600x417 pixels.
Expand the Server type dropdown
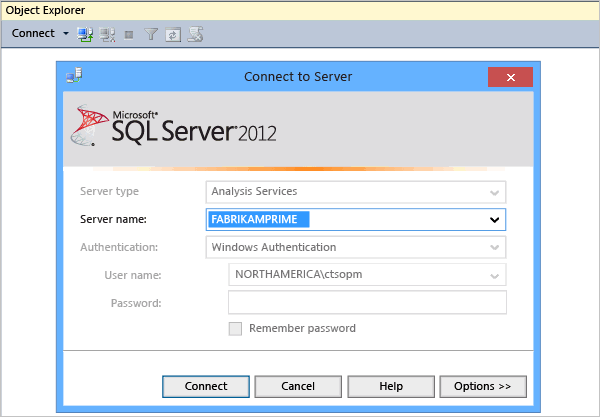pos(494,191)
